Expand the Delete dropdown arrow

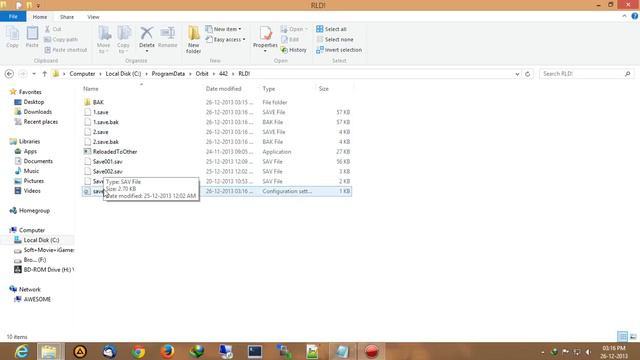click(x=147, y=51)
